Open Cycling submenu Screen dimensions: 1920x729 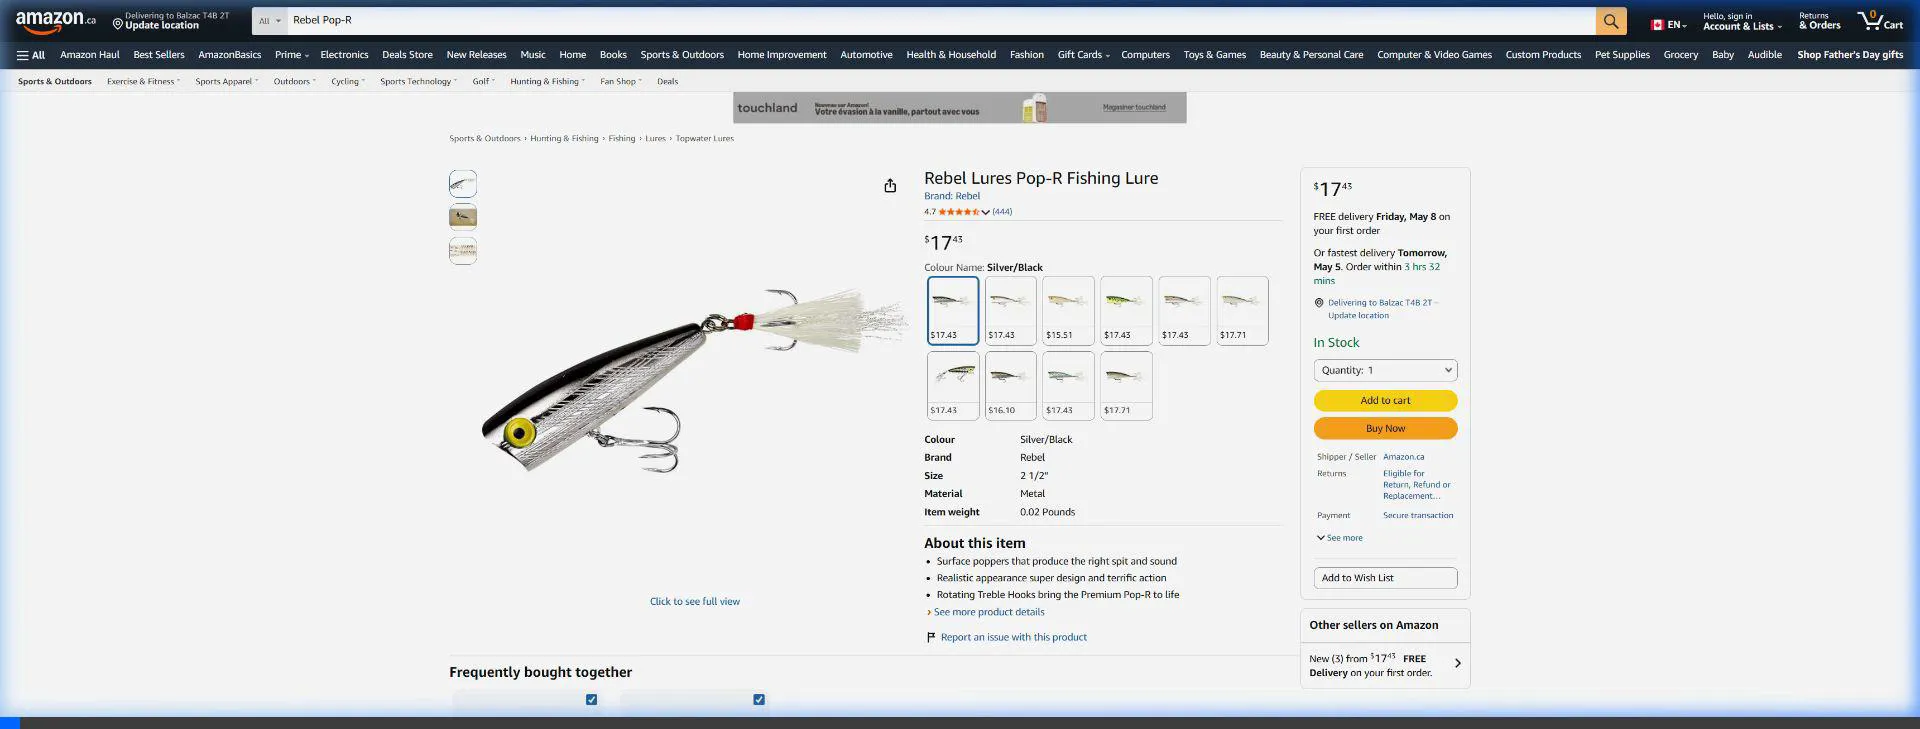tap(348, 82)
